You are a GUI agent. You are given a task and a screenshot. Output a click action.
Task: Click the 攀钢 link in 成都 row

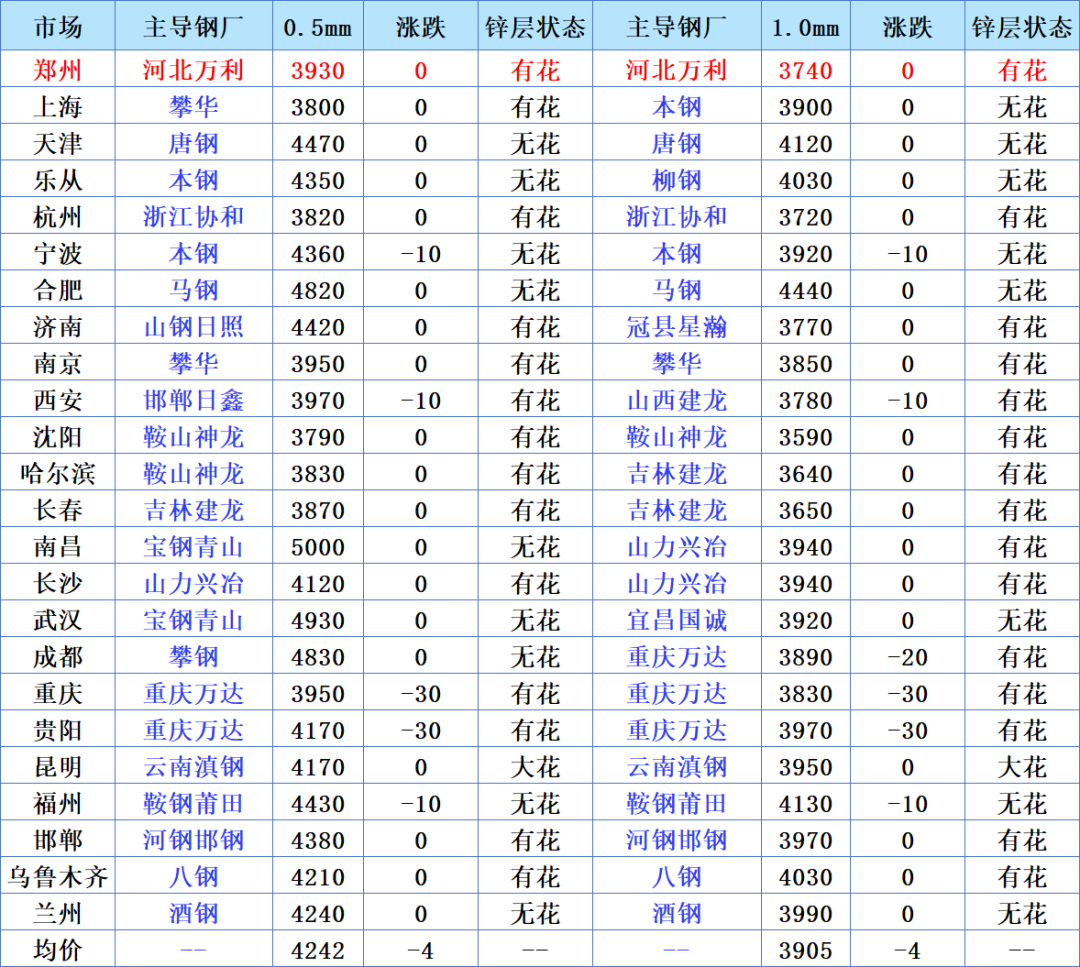tap(194, 657)
